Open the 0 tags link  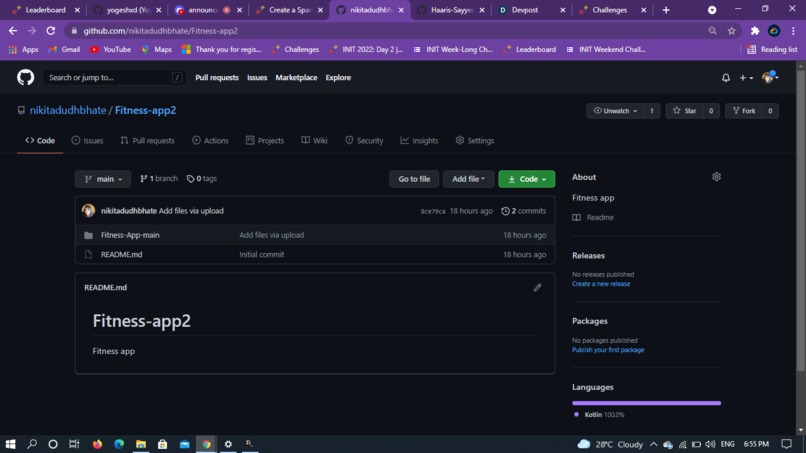coord(202,178)
